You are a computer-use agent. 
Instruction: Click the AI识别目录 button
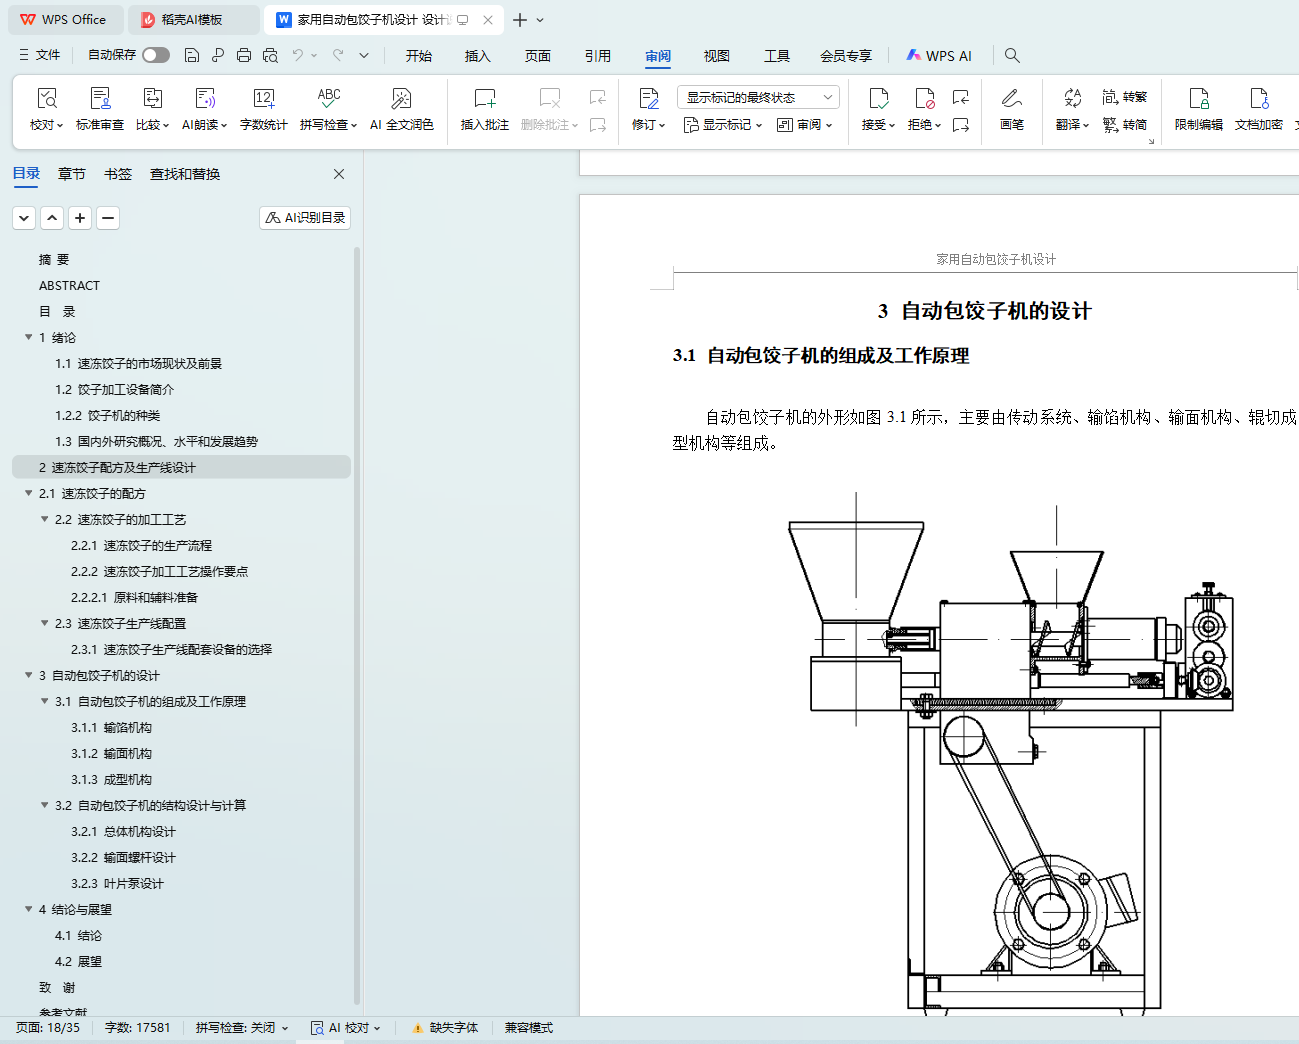click(305, 218)
